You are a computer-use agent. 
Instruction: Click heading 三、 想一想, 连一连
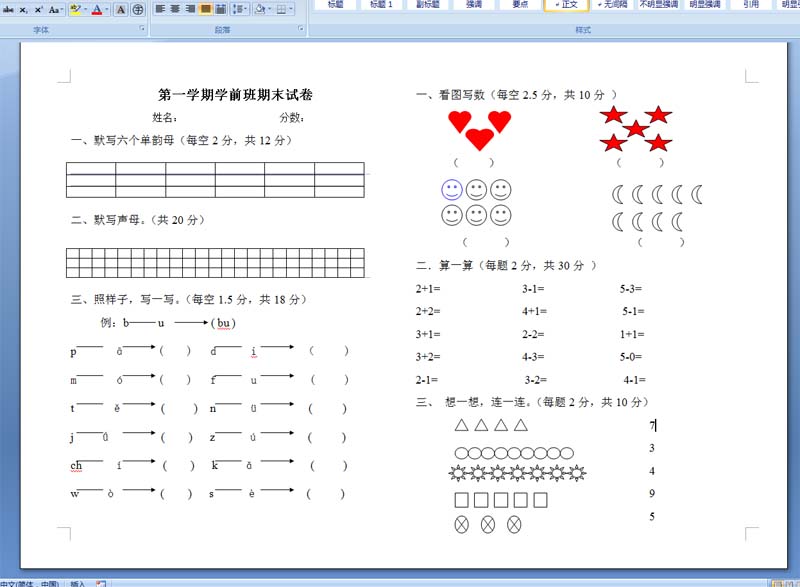532,402
